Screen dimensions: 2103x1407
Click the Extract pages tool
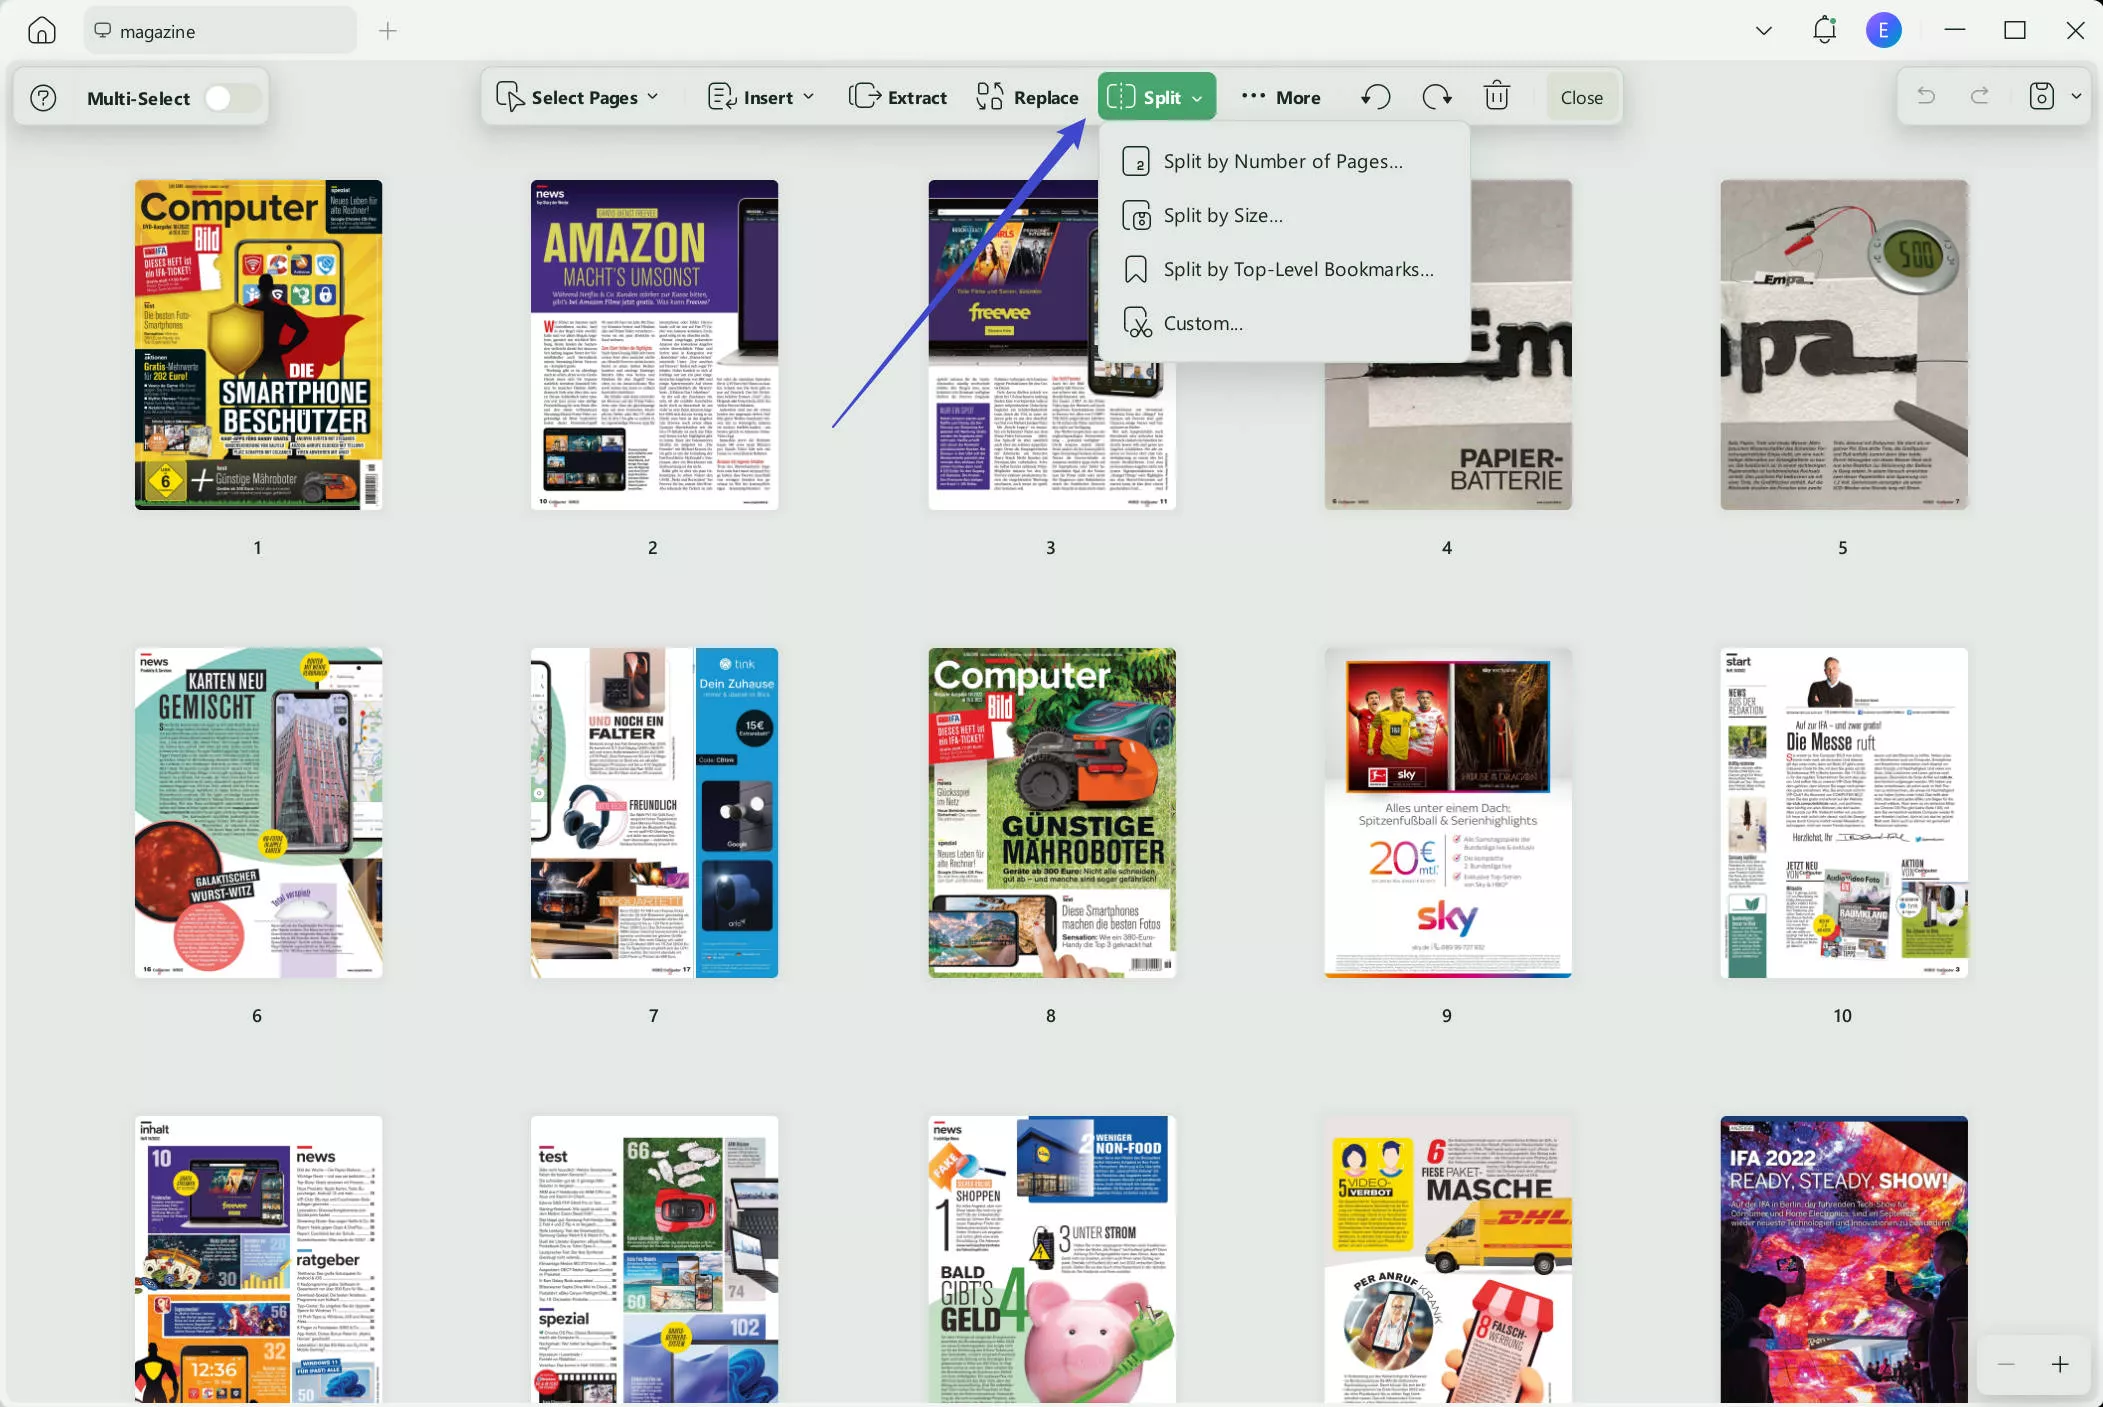[x=897, y=97]
